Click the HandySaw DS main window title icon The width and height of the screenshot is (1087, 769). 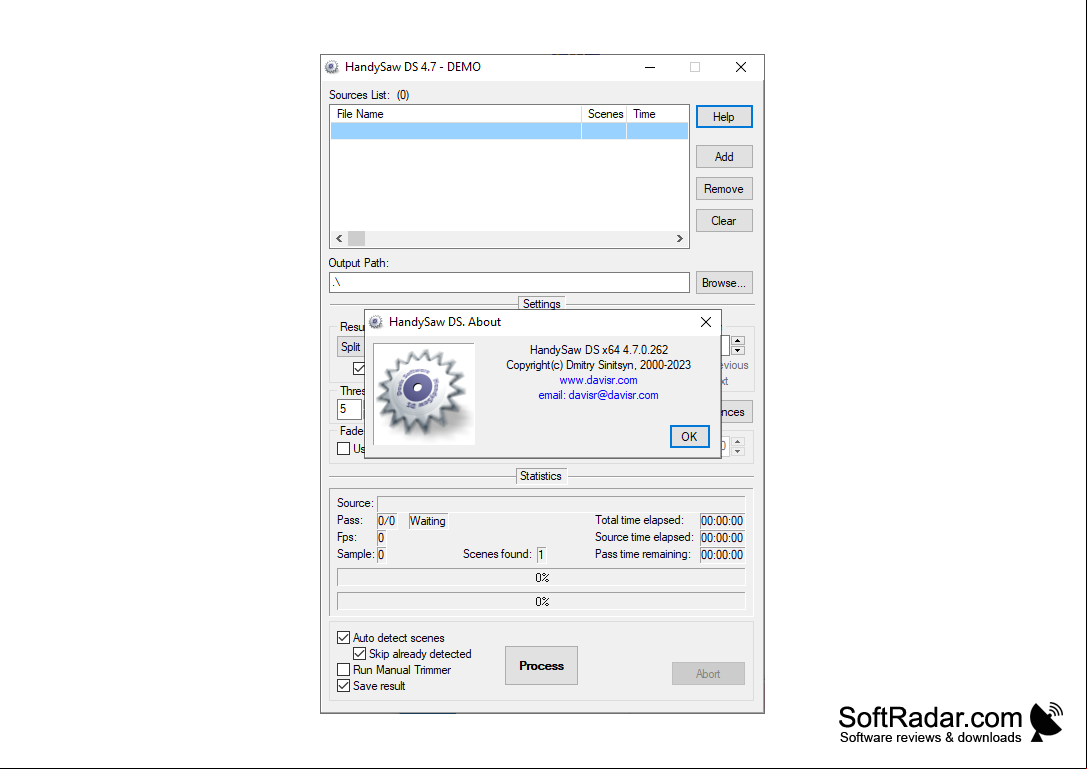332,67
